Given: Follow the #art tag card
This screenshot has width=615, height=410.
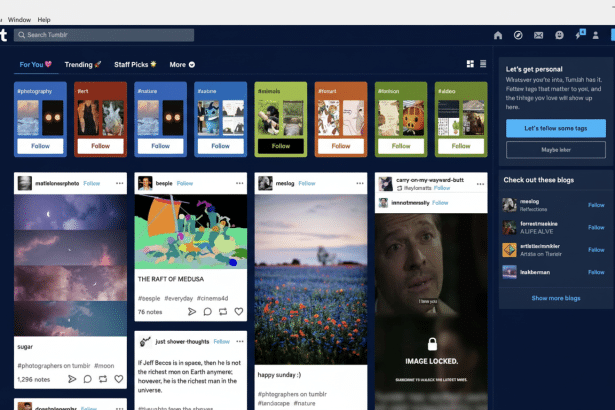Looking at the screenshot, I should [100, 146].
